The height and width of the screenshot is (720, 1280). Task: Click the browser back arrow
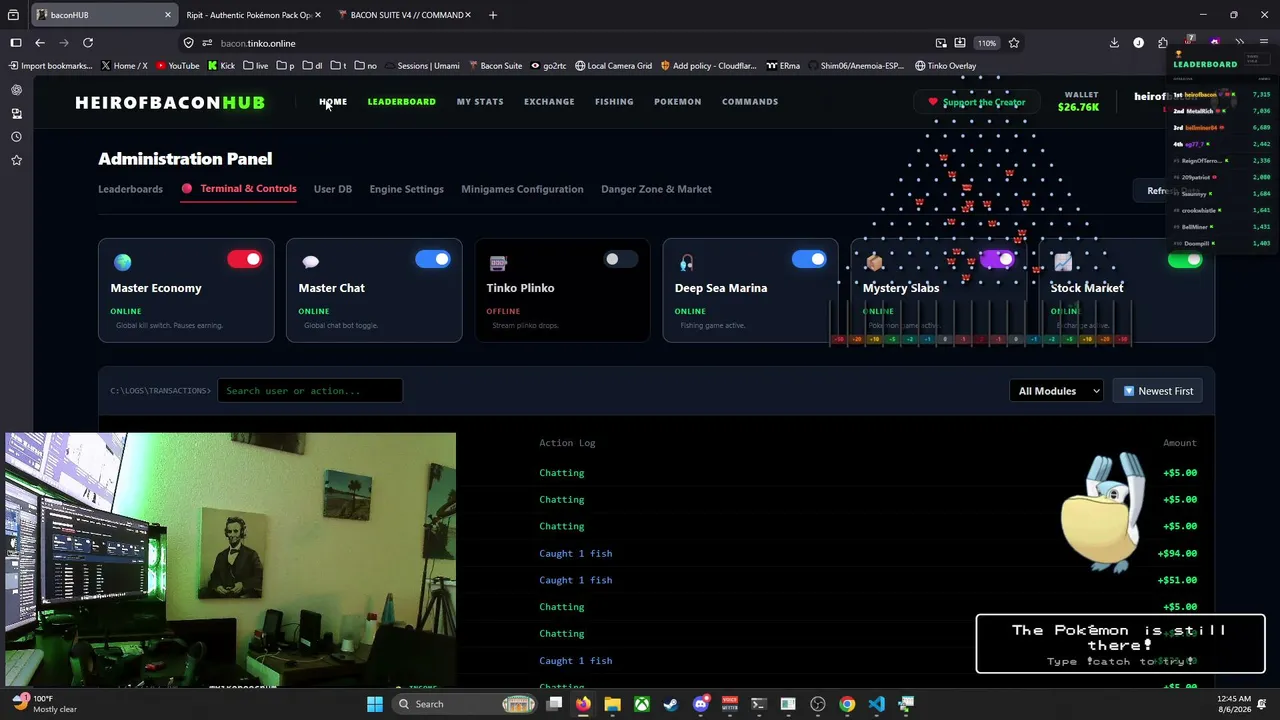40,43
